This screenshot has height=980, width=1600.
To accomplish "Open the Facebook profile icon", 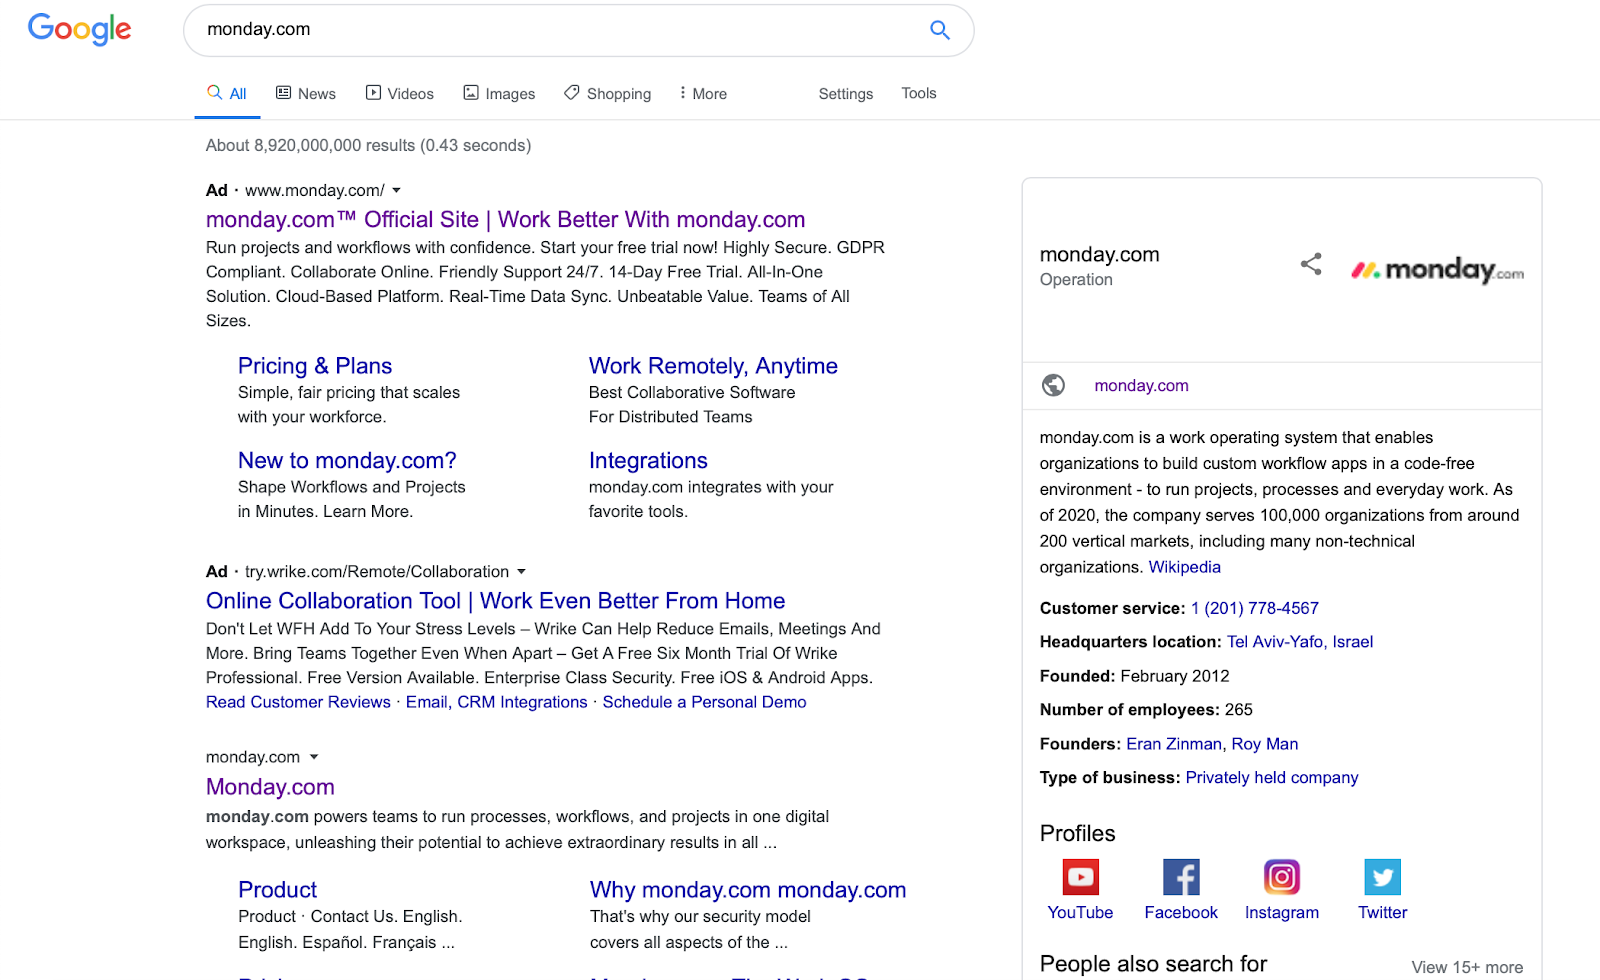I will click(1181, 877).
